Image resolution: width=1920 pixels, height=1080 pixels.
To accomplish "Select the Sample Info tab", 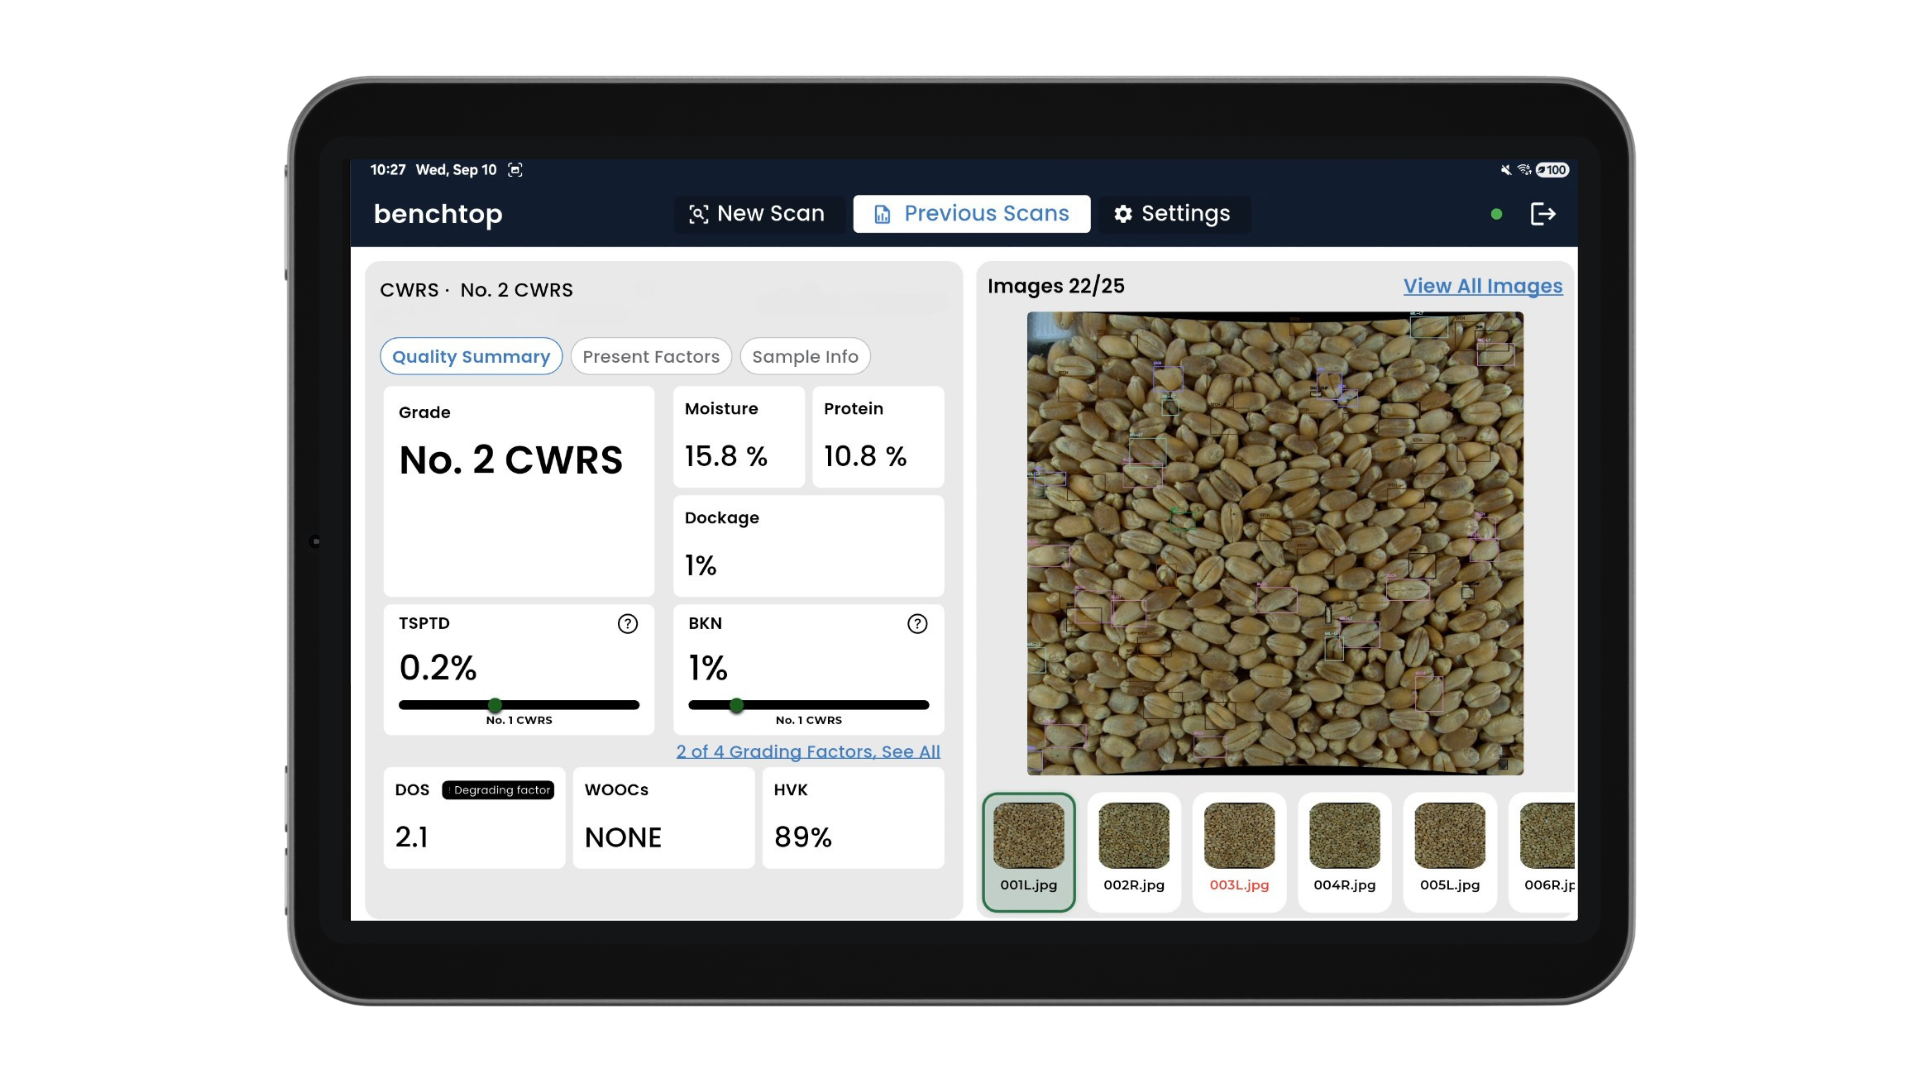I will point(805,357).
